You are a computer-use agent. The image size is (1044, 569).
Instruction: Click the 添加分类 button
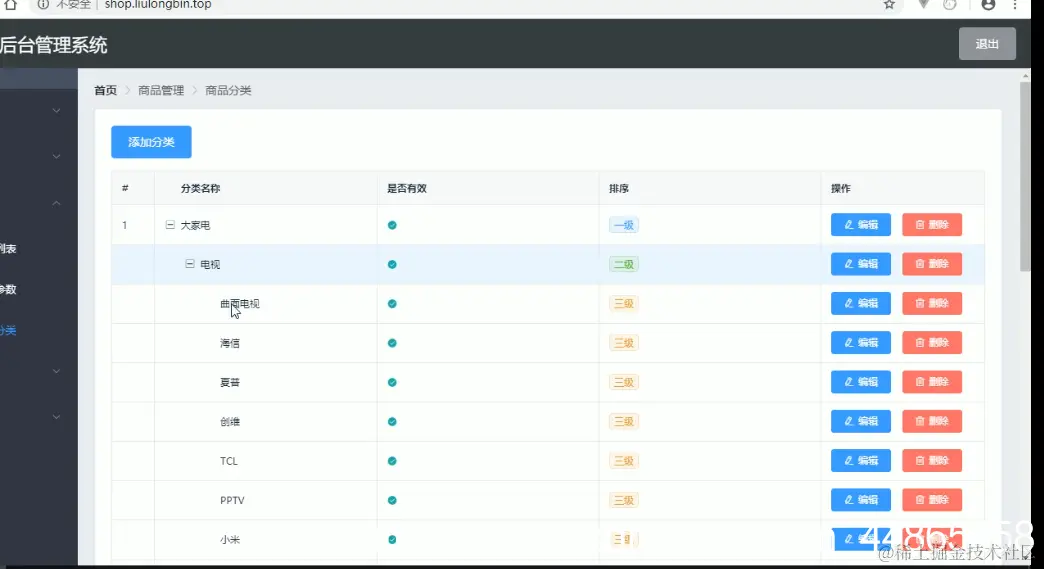click(151, 142)
